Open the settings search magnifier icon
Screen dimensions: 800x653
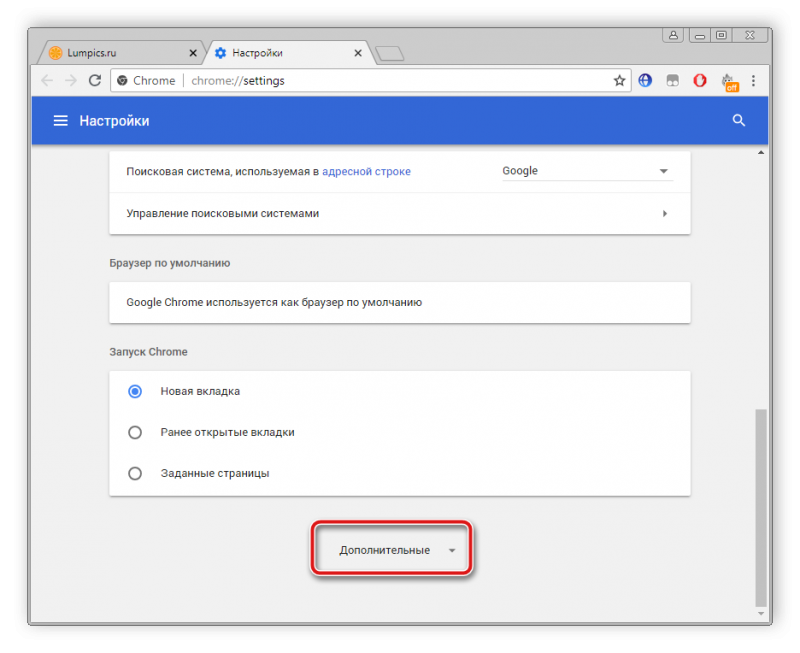click(738, 120)
